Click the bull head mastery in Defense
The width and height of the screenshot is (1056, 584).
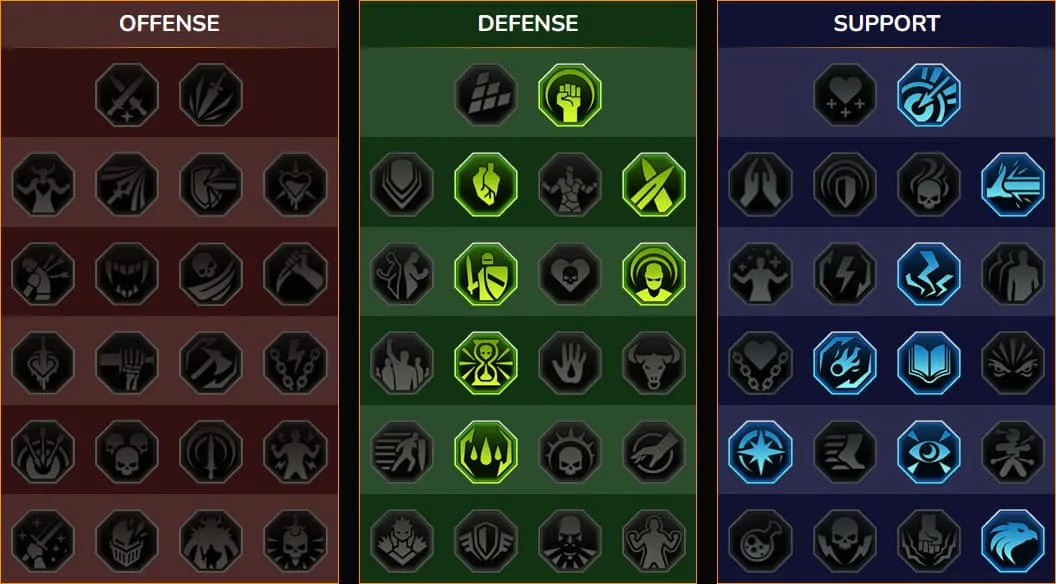[x=654, y=363]
